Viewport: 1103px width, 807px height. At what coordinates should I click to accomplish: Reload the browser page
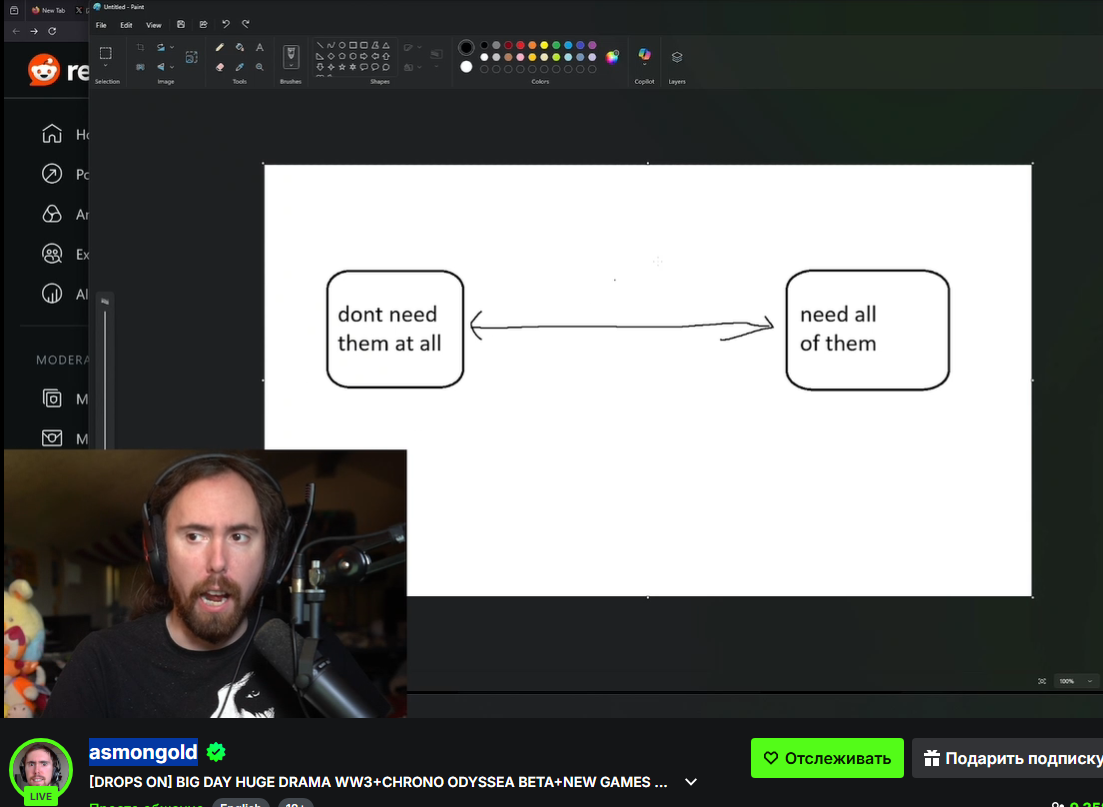52,31
